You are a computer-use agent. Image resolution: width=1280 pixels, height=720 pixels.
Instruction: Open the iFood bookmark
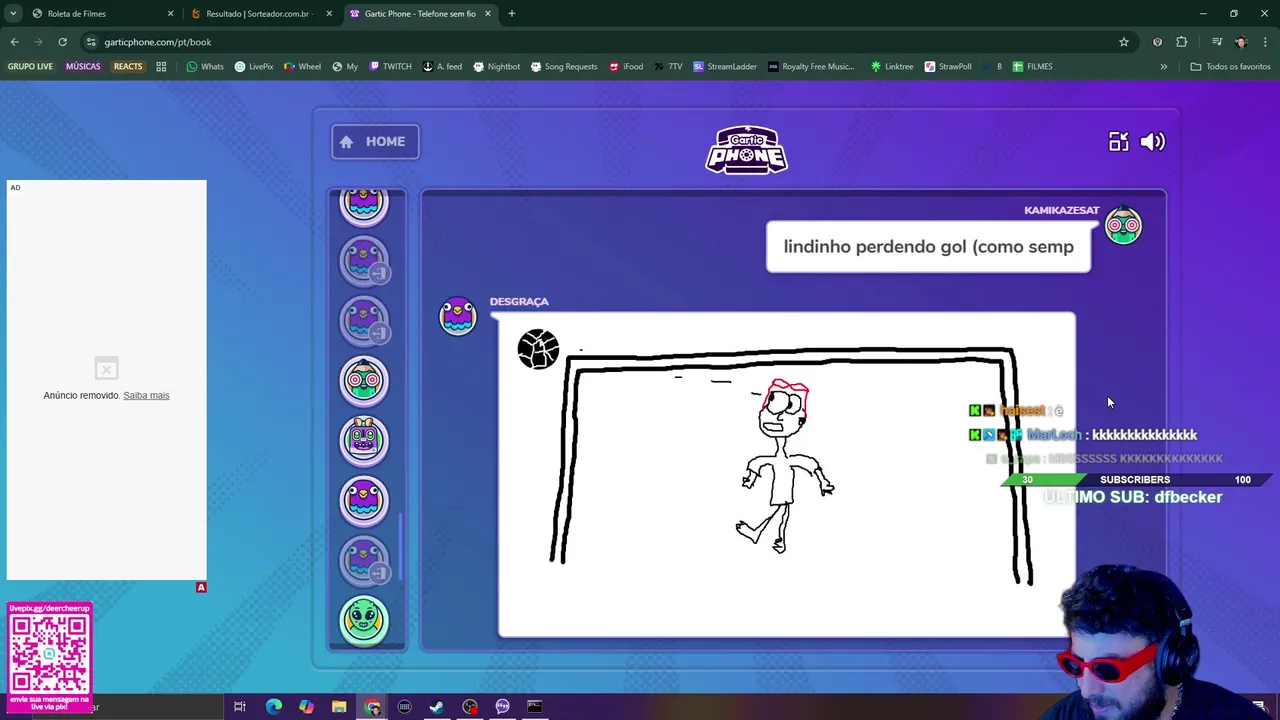(626, 67)
